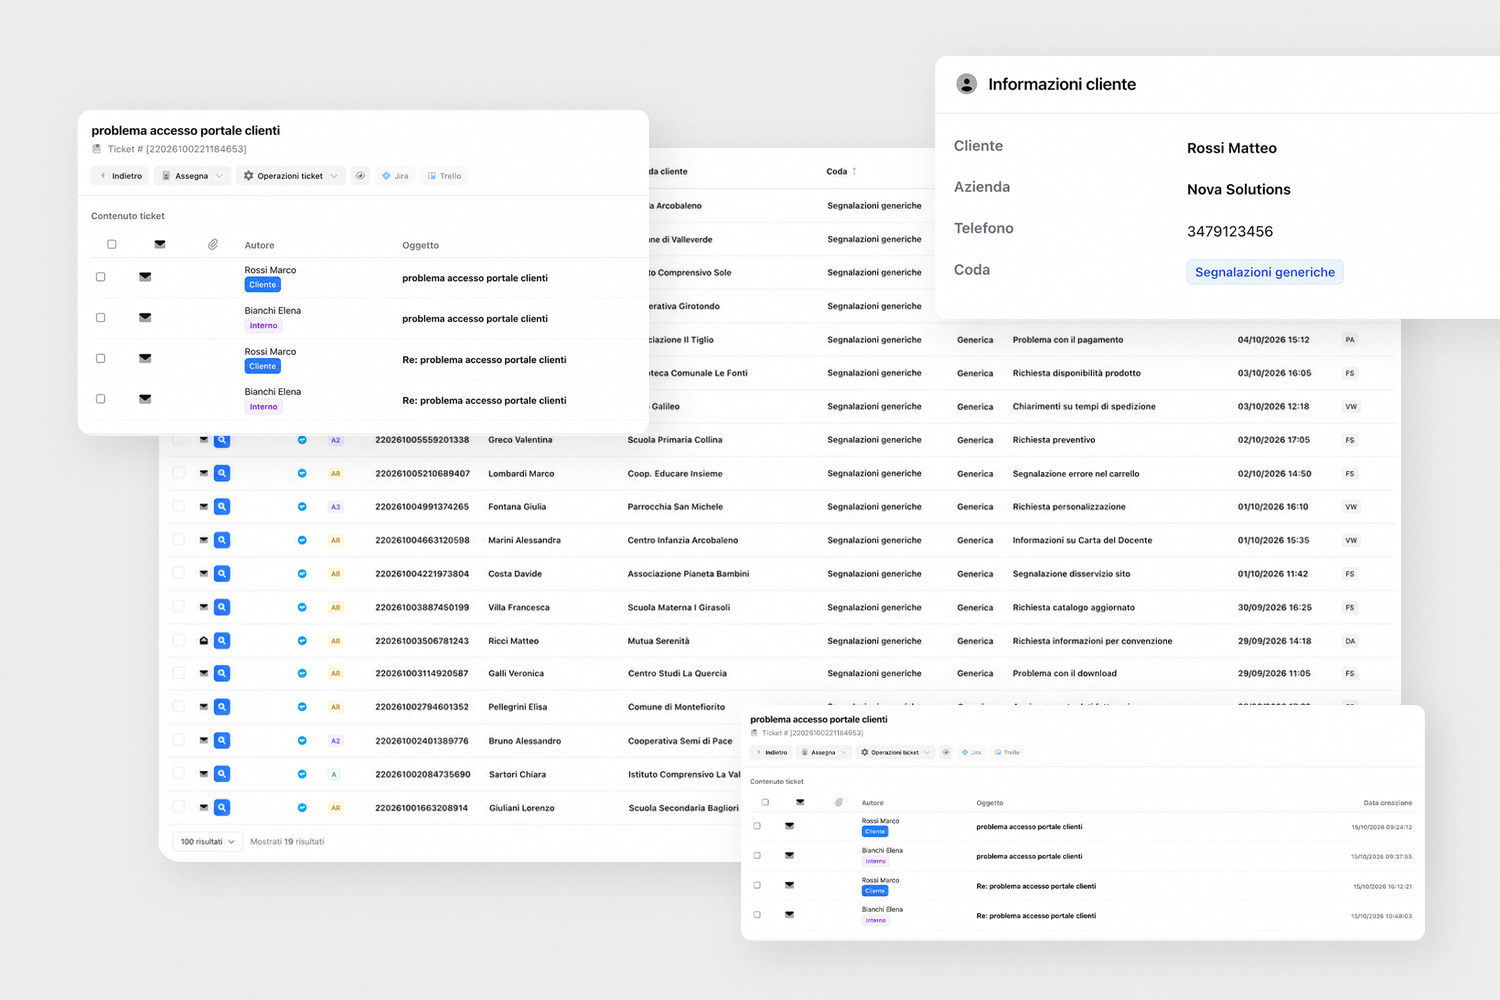This screenshot has height=1000, width=1500.
Task: Click the avatar icon beside Informazioni cliente
Action: [x=966, y=84]
